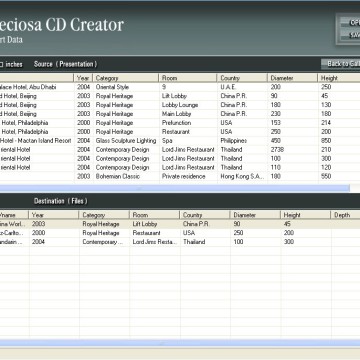Select Bohemian Classic category cell
The height and width of the screenshot is (360, 360).
point(118,176)
